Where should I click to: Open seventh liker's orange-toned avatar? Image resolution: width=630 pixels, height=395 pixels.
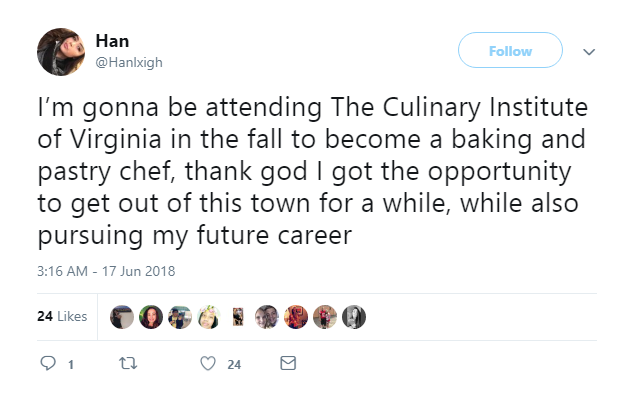click(296, 317)
